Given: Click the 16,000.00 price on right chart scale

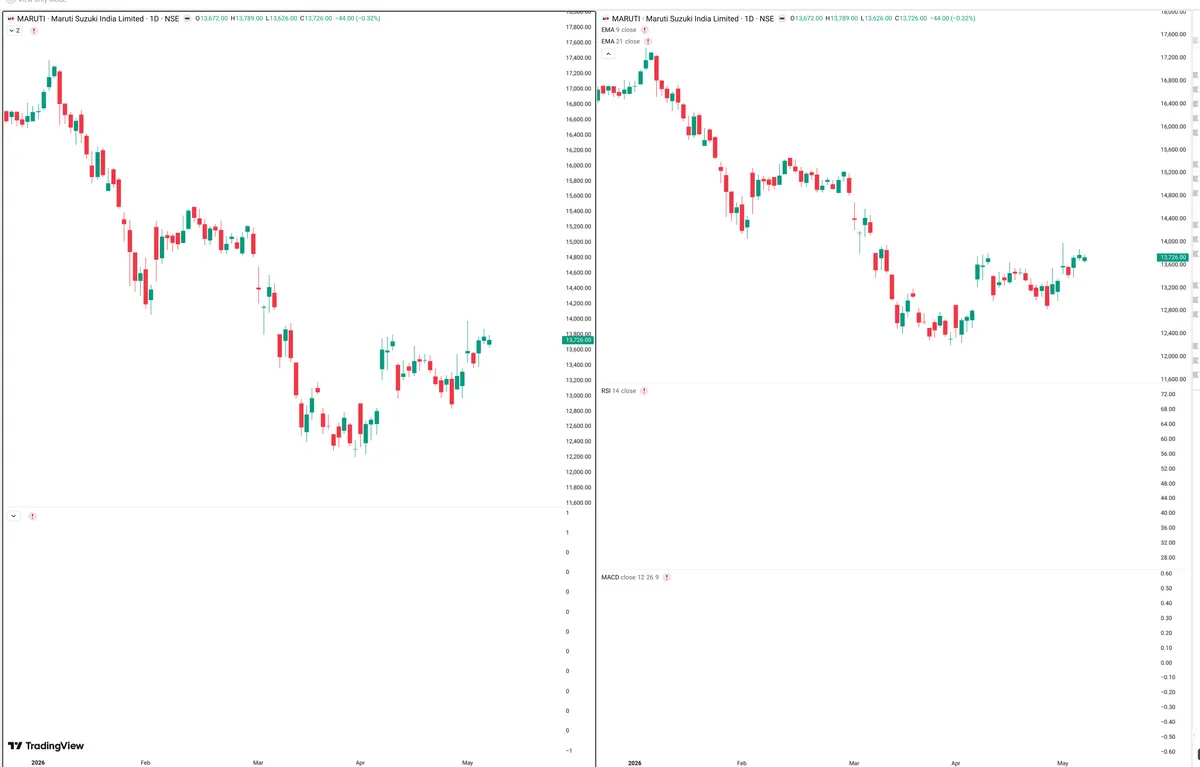Looking at the screenshot, I should [x=1173, y=127].
